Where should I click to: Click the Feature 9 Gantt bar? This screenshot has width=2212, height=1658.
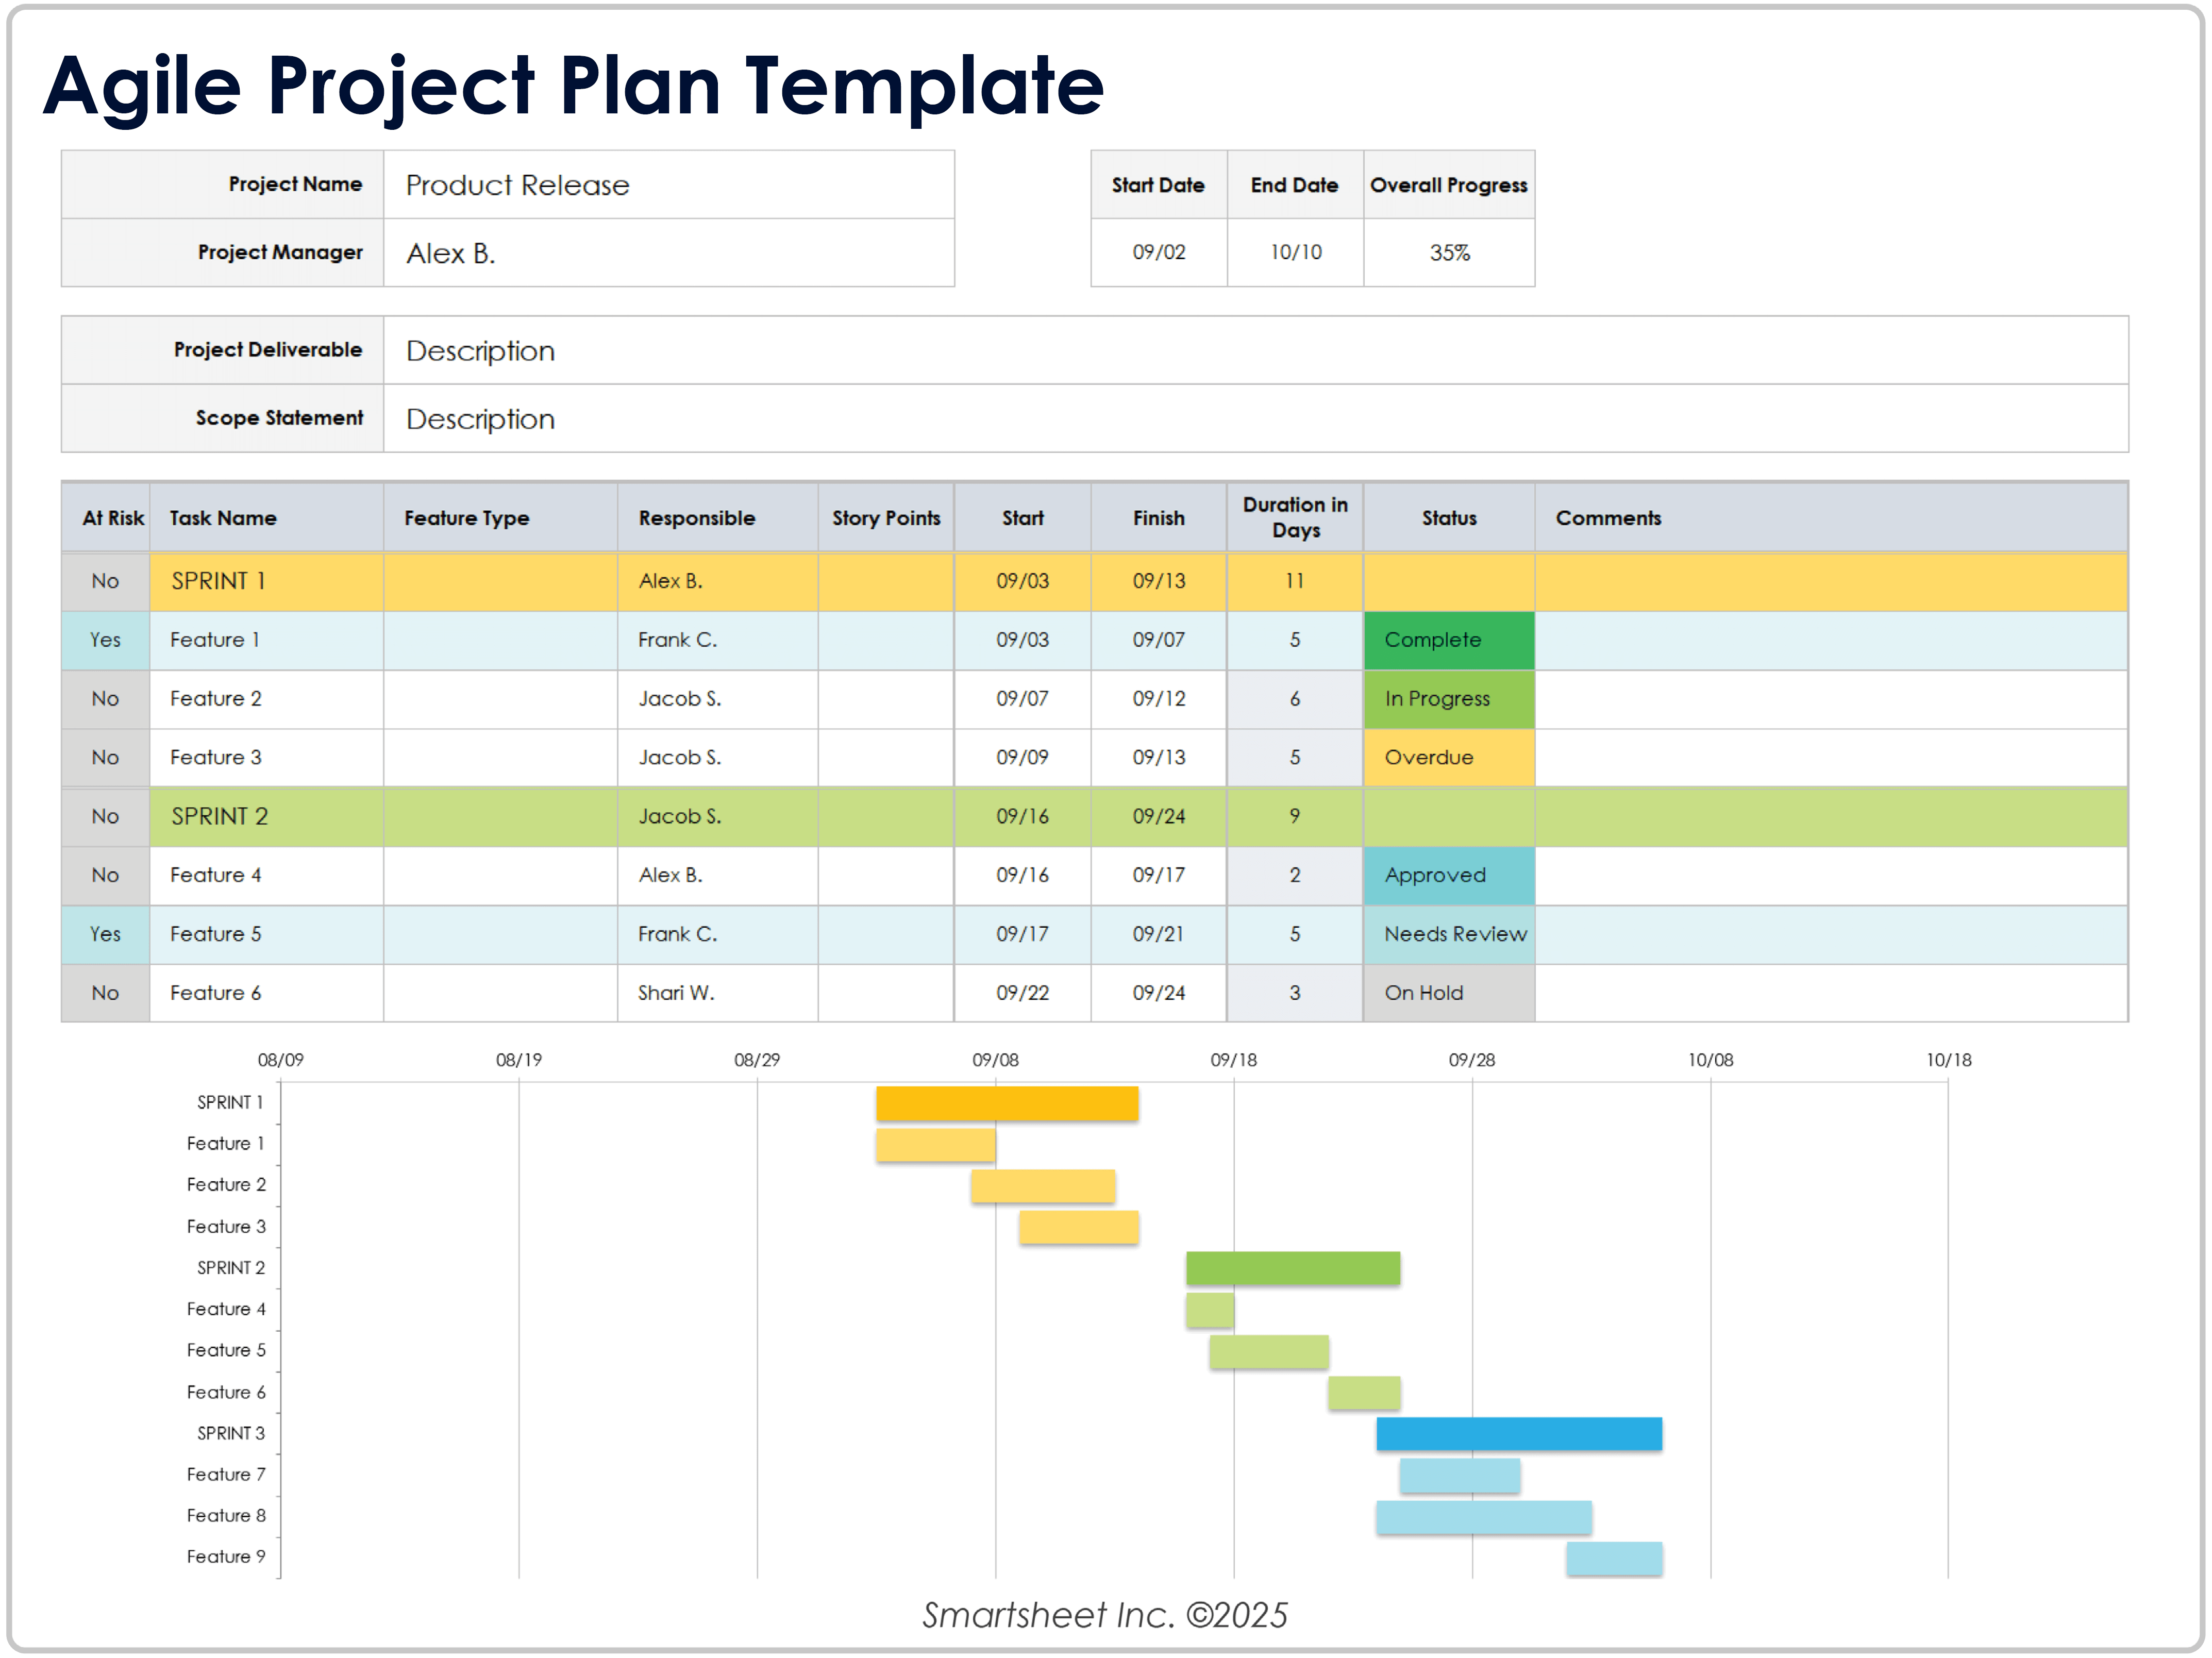pyautogui.click(x=1614, y=1558)
